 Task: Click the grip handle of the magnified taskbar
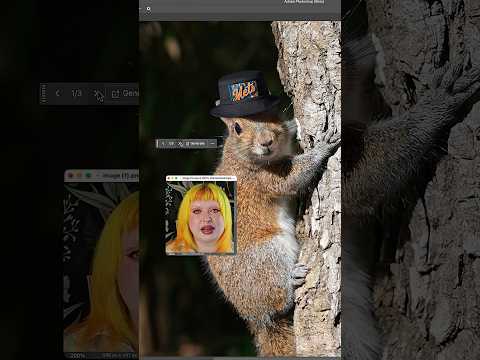click(x=44, y=93)
